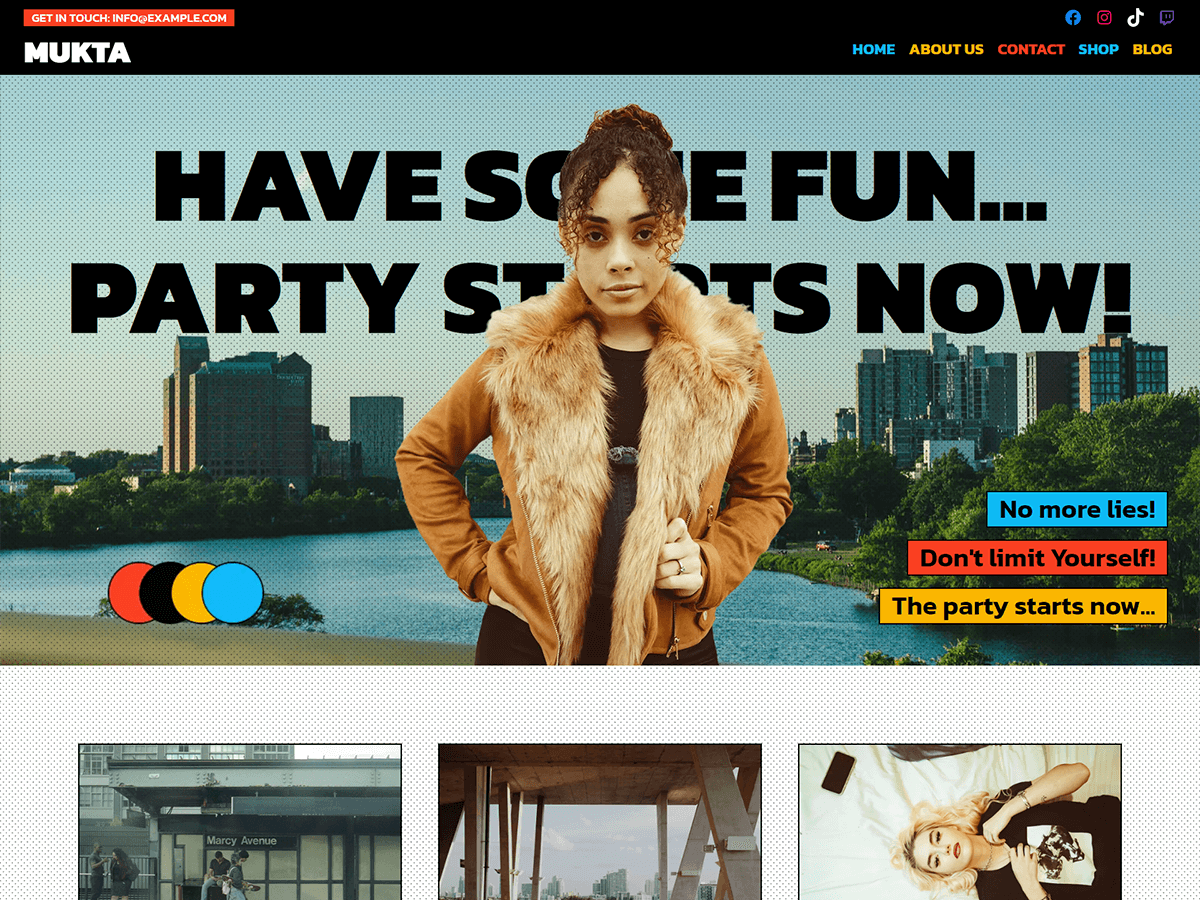The image size is (1200, 900).
Task: Open the Contact menu item
Action: [x=1031, y=49]
